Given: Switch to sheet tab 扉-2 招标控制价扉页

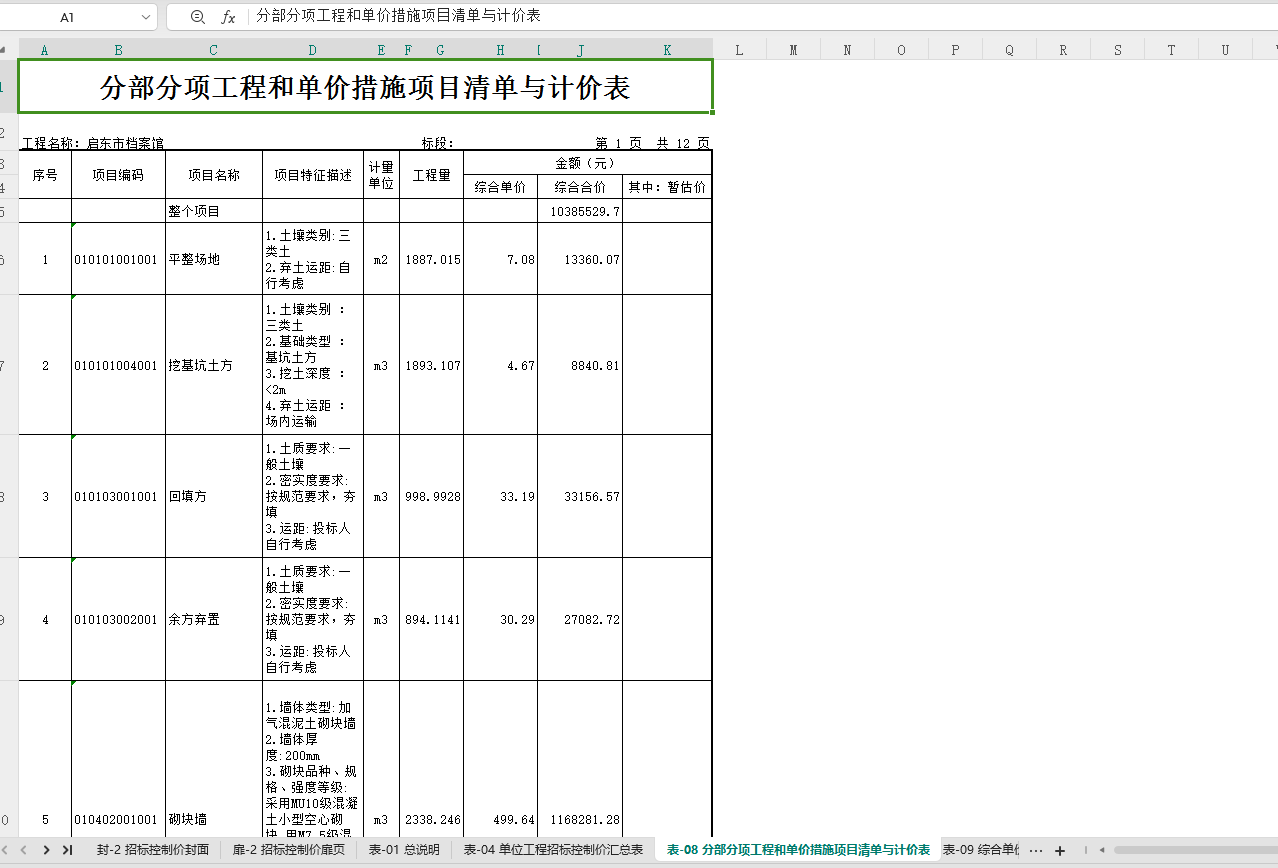Looking at the screenshot, I should pyautogui.click(x=289, y=850).
